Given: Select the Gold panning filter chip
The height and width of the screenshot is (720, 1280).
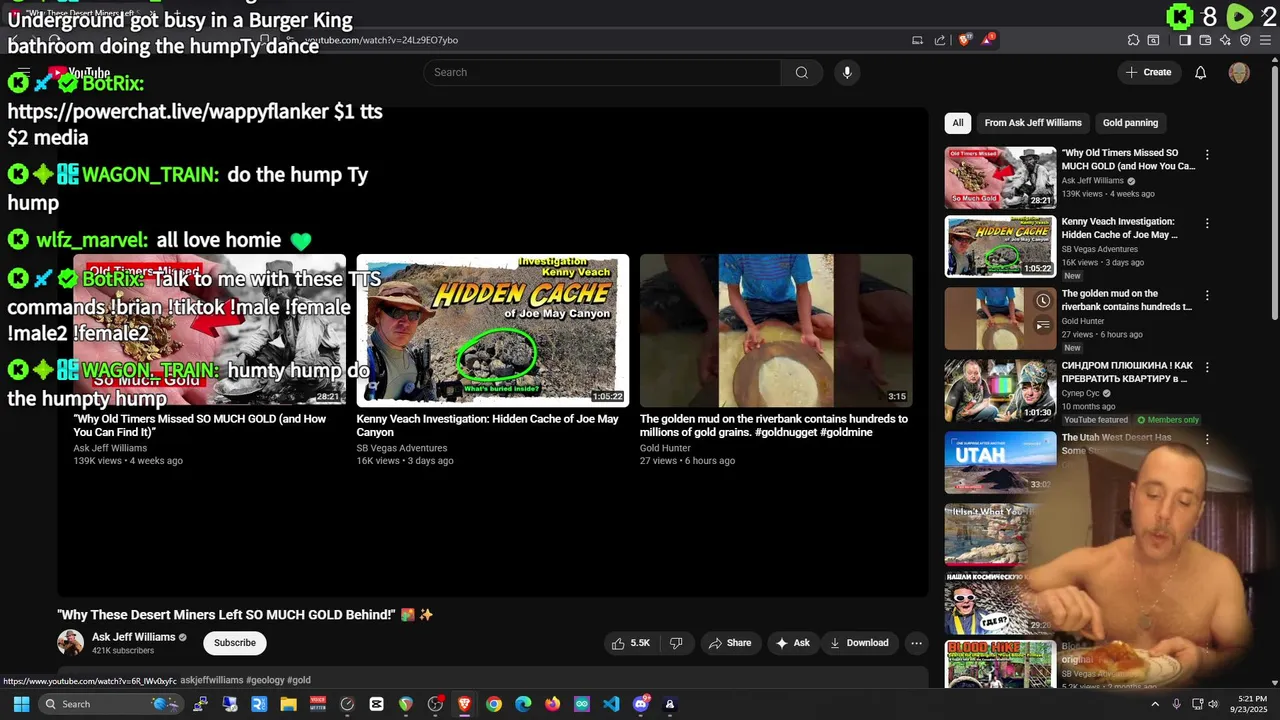Looking at the screenshot, I should tap(1130, 123).
